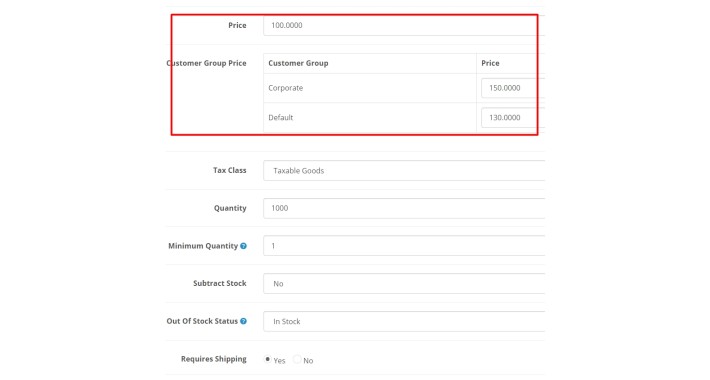Click the Subtract Stock label
This screenshot has height=380, width=710.
click(x=220, y=283)
